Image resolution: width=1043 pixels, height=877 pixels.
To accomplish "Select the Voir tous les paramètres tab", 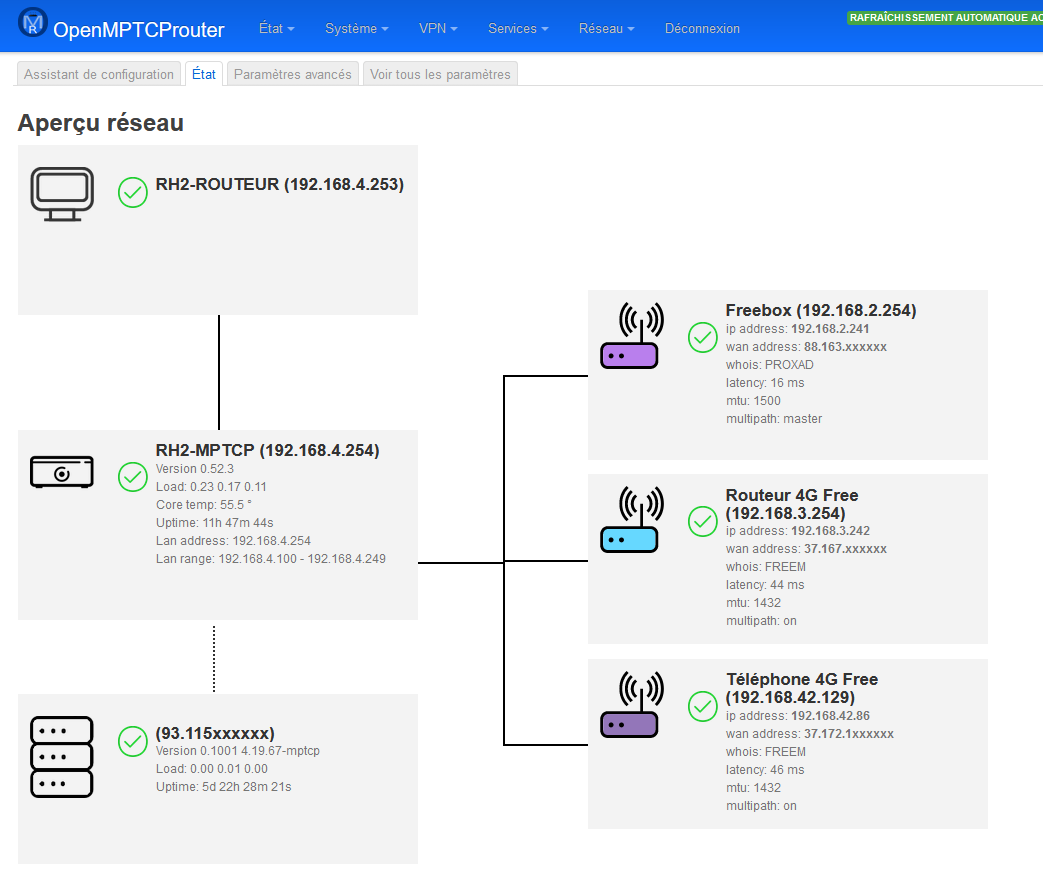I will [440, 74].
